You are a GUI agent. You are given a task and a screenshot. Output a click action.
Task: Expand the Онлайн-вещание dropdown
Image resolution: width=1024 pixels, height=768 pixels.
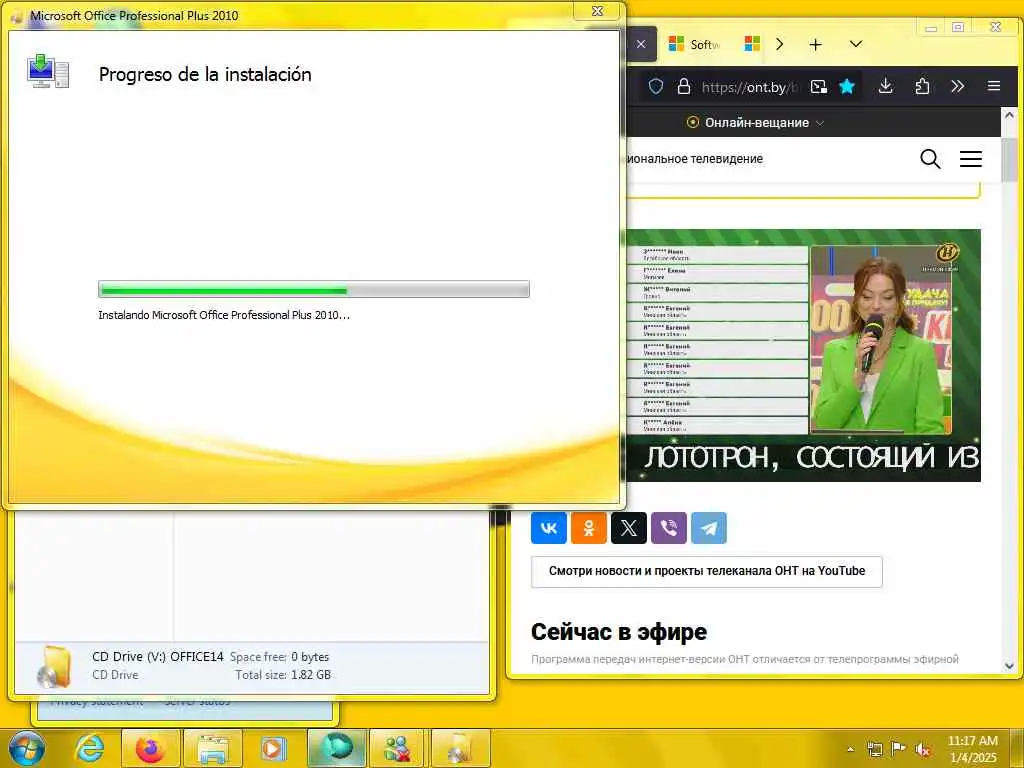tap(756, 122)
